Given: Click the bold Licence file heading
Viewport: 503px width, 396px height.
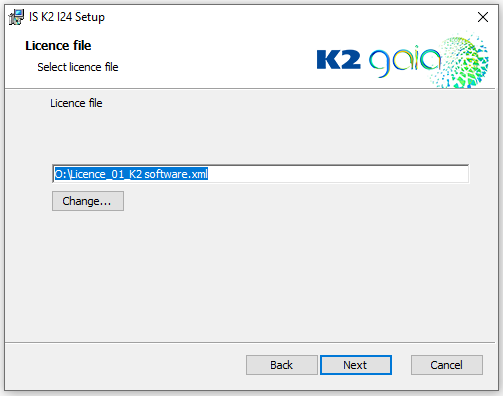Looking at the screenshot, I should (58, 46).
